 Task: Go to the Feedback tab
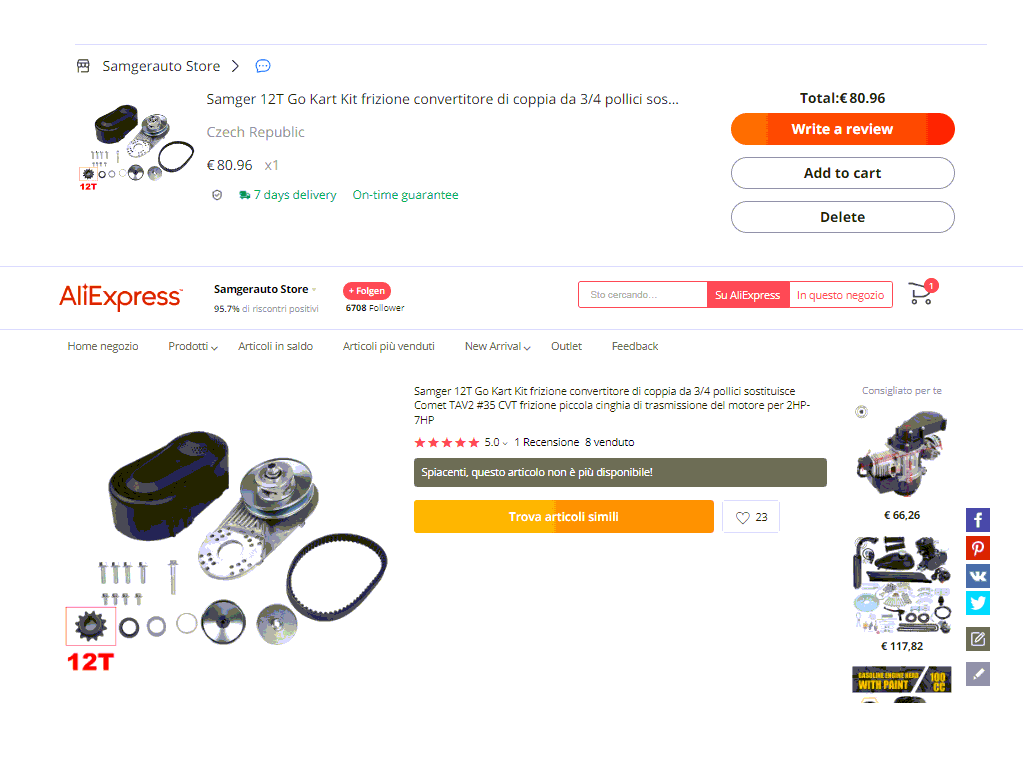[x=635, y=346]
